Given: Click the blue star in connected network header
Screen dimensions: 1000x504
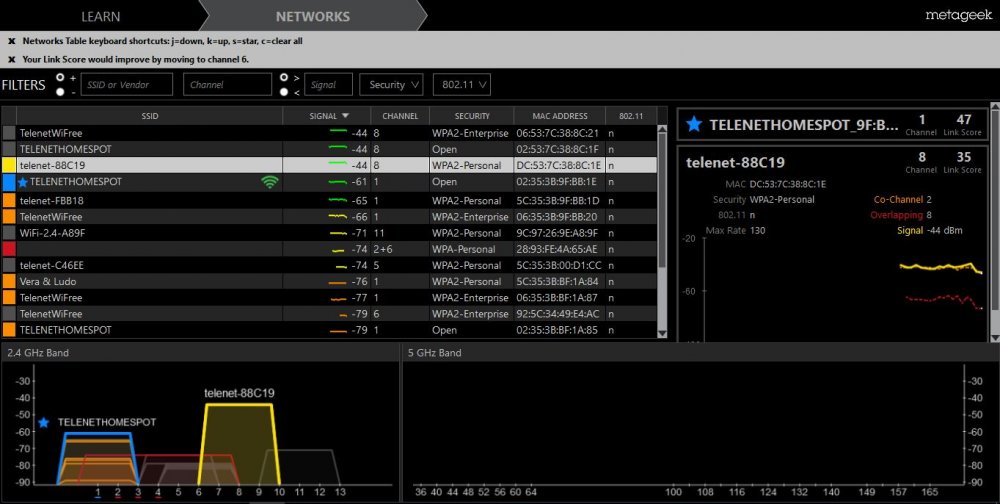Looking at the screenshot, I should (694, 124).
